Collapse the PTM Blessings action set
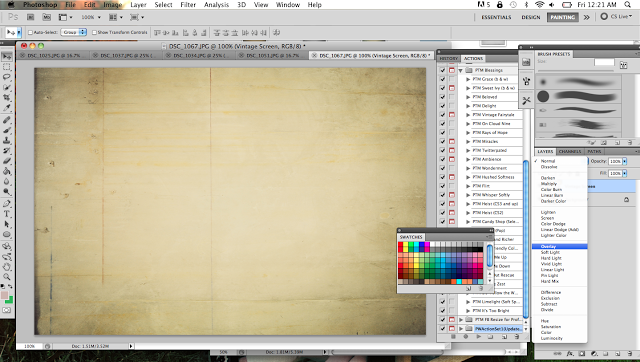The image size is (640, 362). coord(461,70)
